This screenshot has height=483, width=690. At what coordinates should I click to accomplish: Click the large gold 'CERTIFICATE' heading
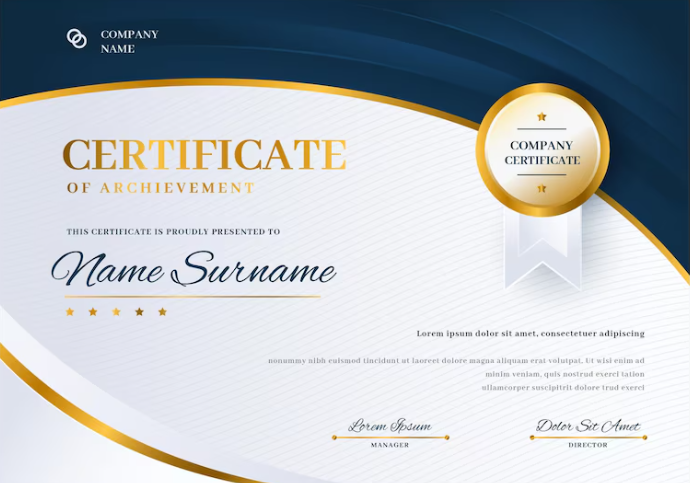coord(205,155)
